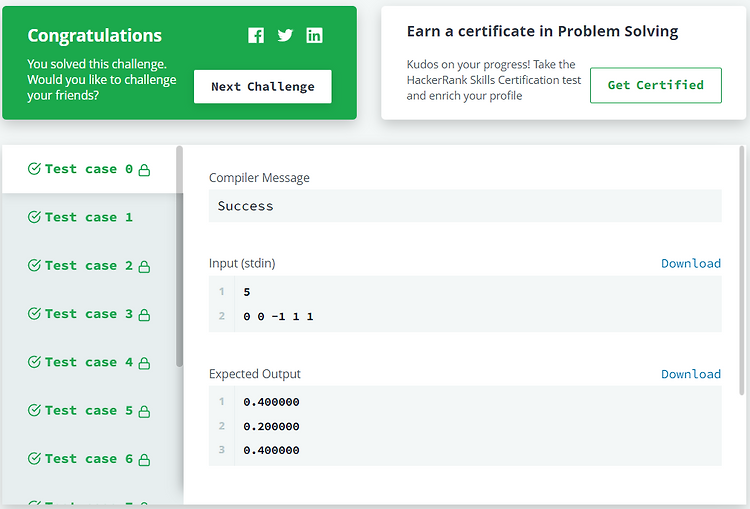The width and height of the screenshot is (750, 509).
Task: Click lock icon beside Test case 4
Action: (144, 363)
